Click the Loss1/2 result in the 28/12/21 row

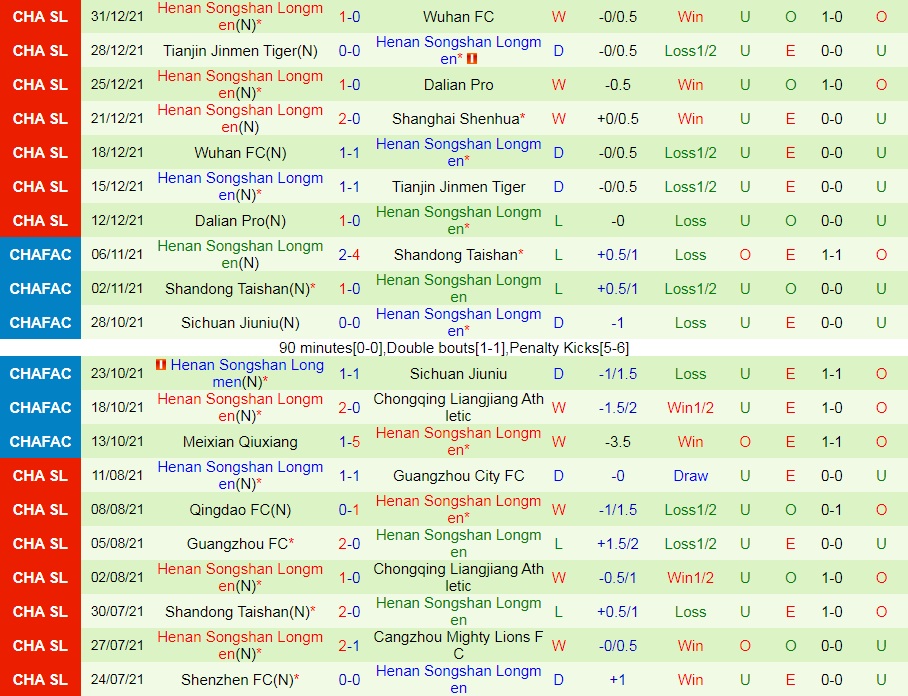(691, 51)
